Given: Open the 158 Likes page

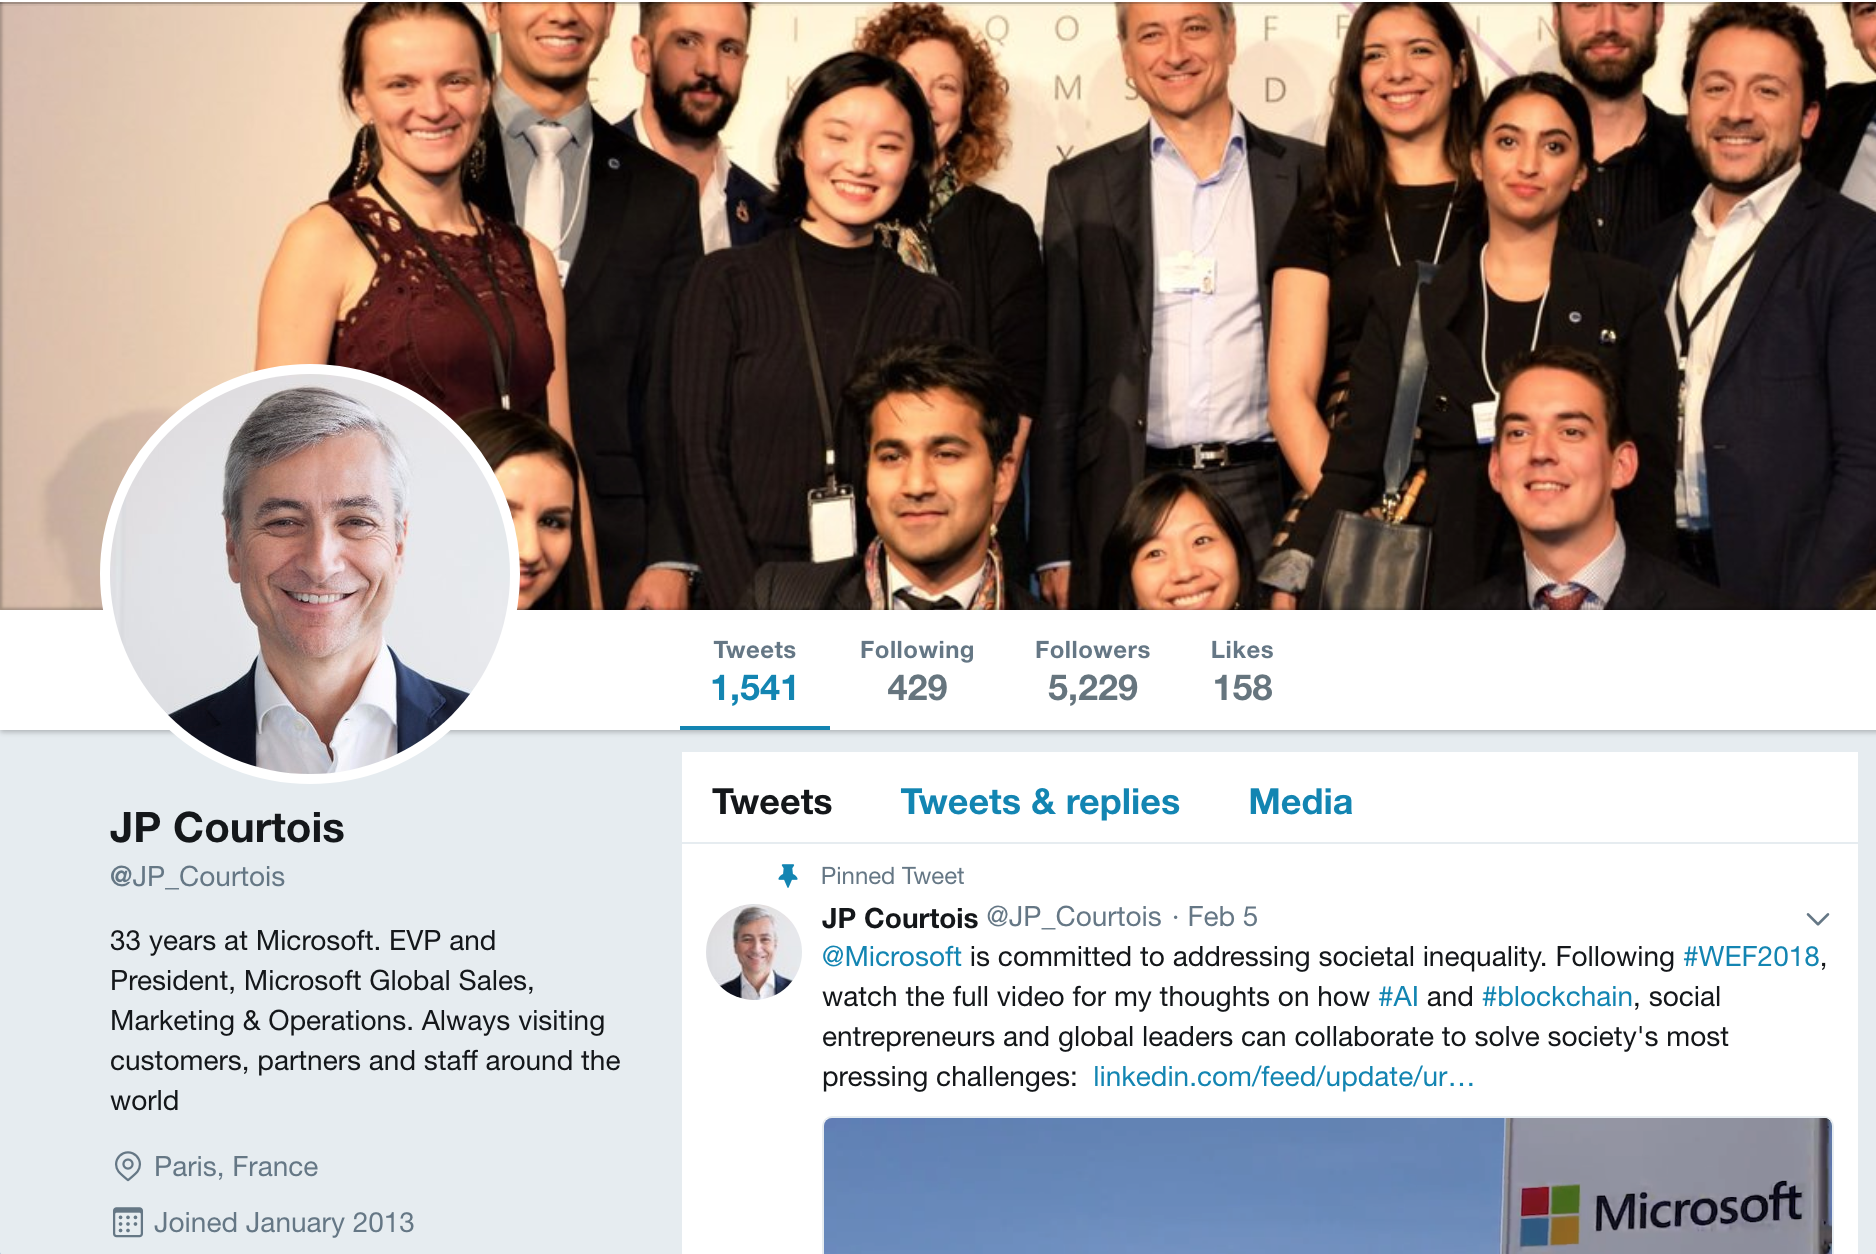Looking at the screenshot, I should click(x=1242, y=672).
